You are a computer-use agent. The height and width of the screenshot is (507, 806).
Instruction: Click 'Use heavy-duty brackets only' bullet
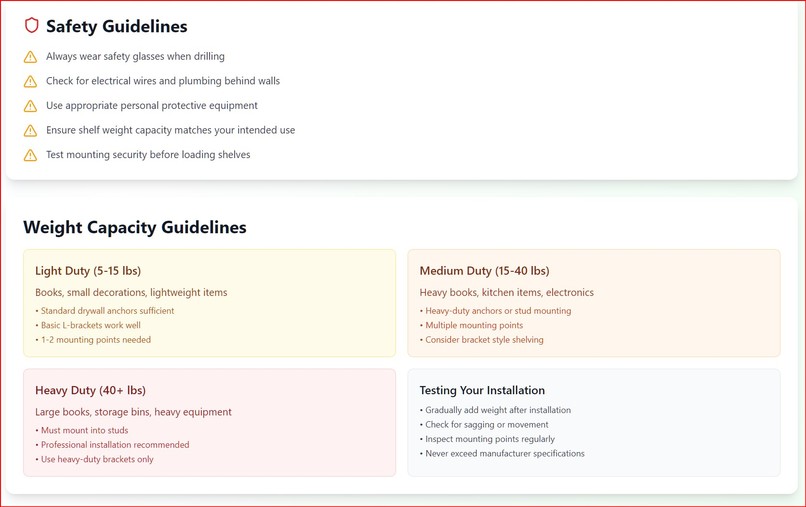pos(95,459)
